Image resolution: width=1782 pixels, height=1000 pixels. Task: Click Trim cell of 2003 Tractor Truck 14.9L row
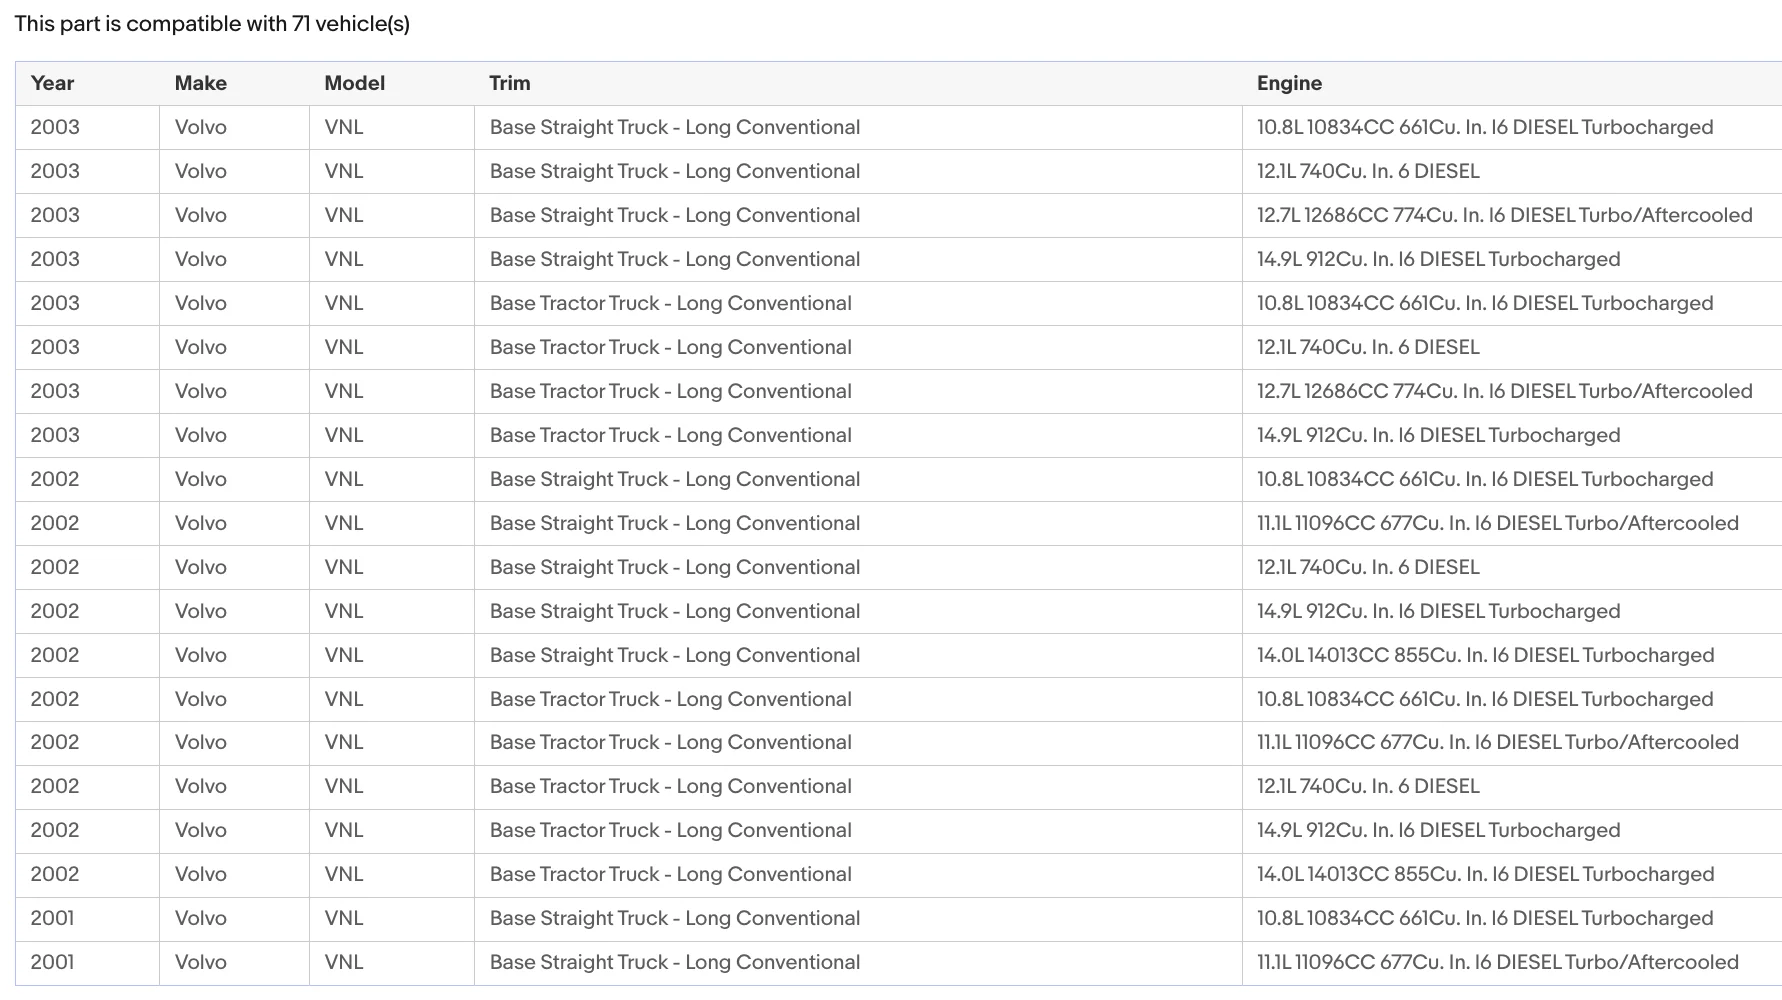(x=858, y=435)
